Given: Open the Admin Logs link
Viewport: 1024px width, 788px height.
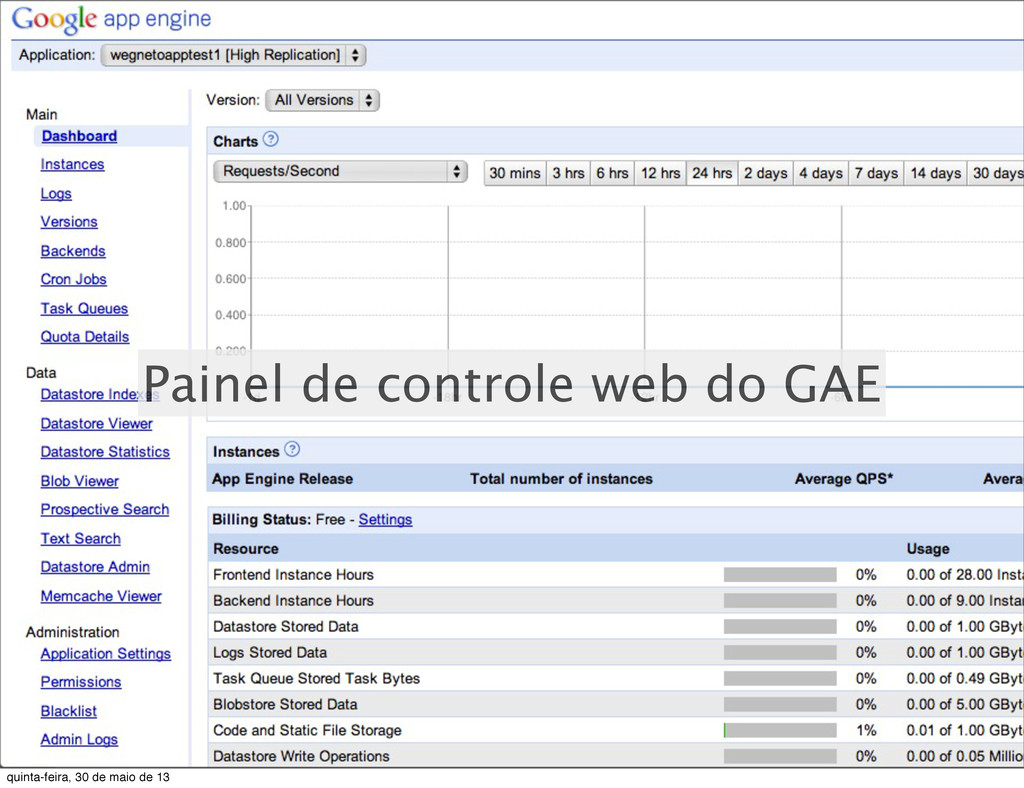Looking at the screenshot, I should tap(79, 739).
